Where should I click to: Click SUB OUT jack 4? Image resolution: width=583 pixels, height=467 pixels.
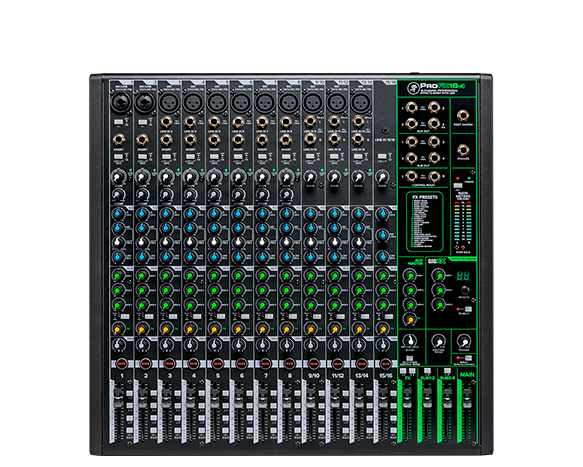(x=434, y=158)
